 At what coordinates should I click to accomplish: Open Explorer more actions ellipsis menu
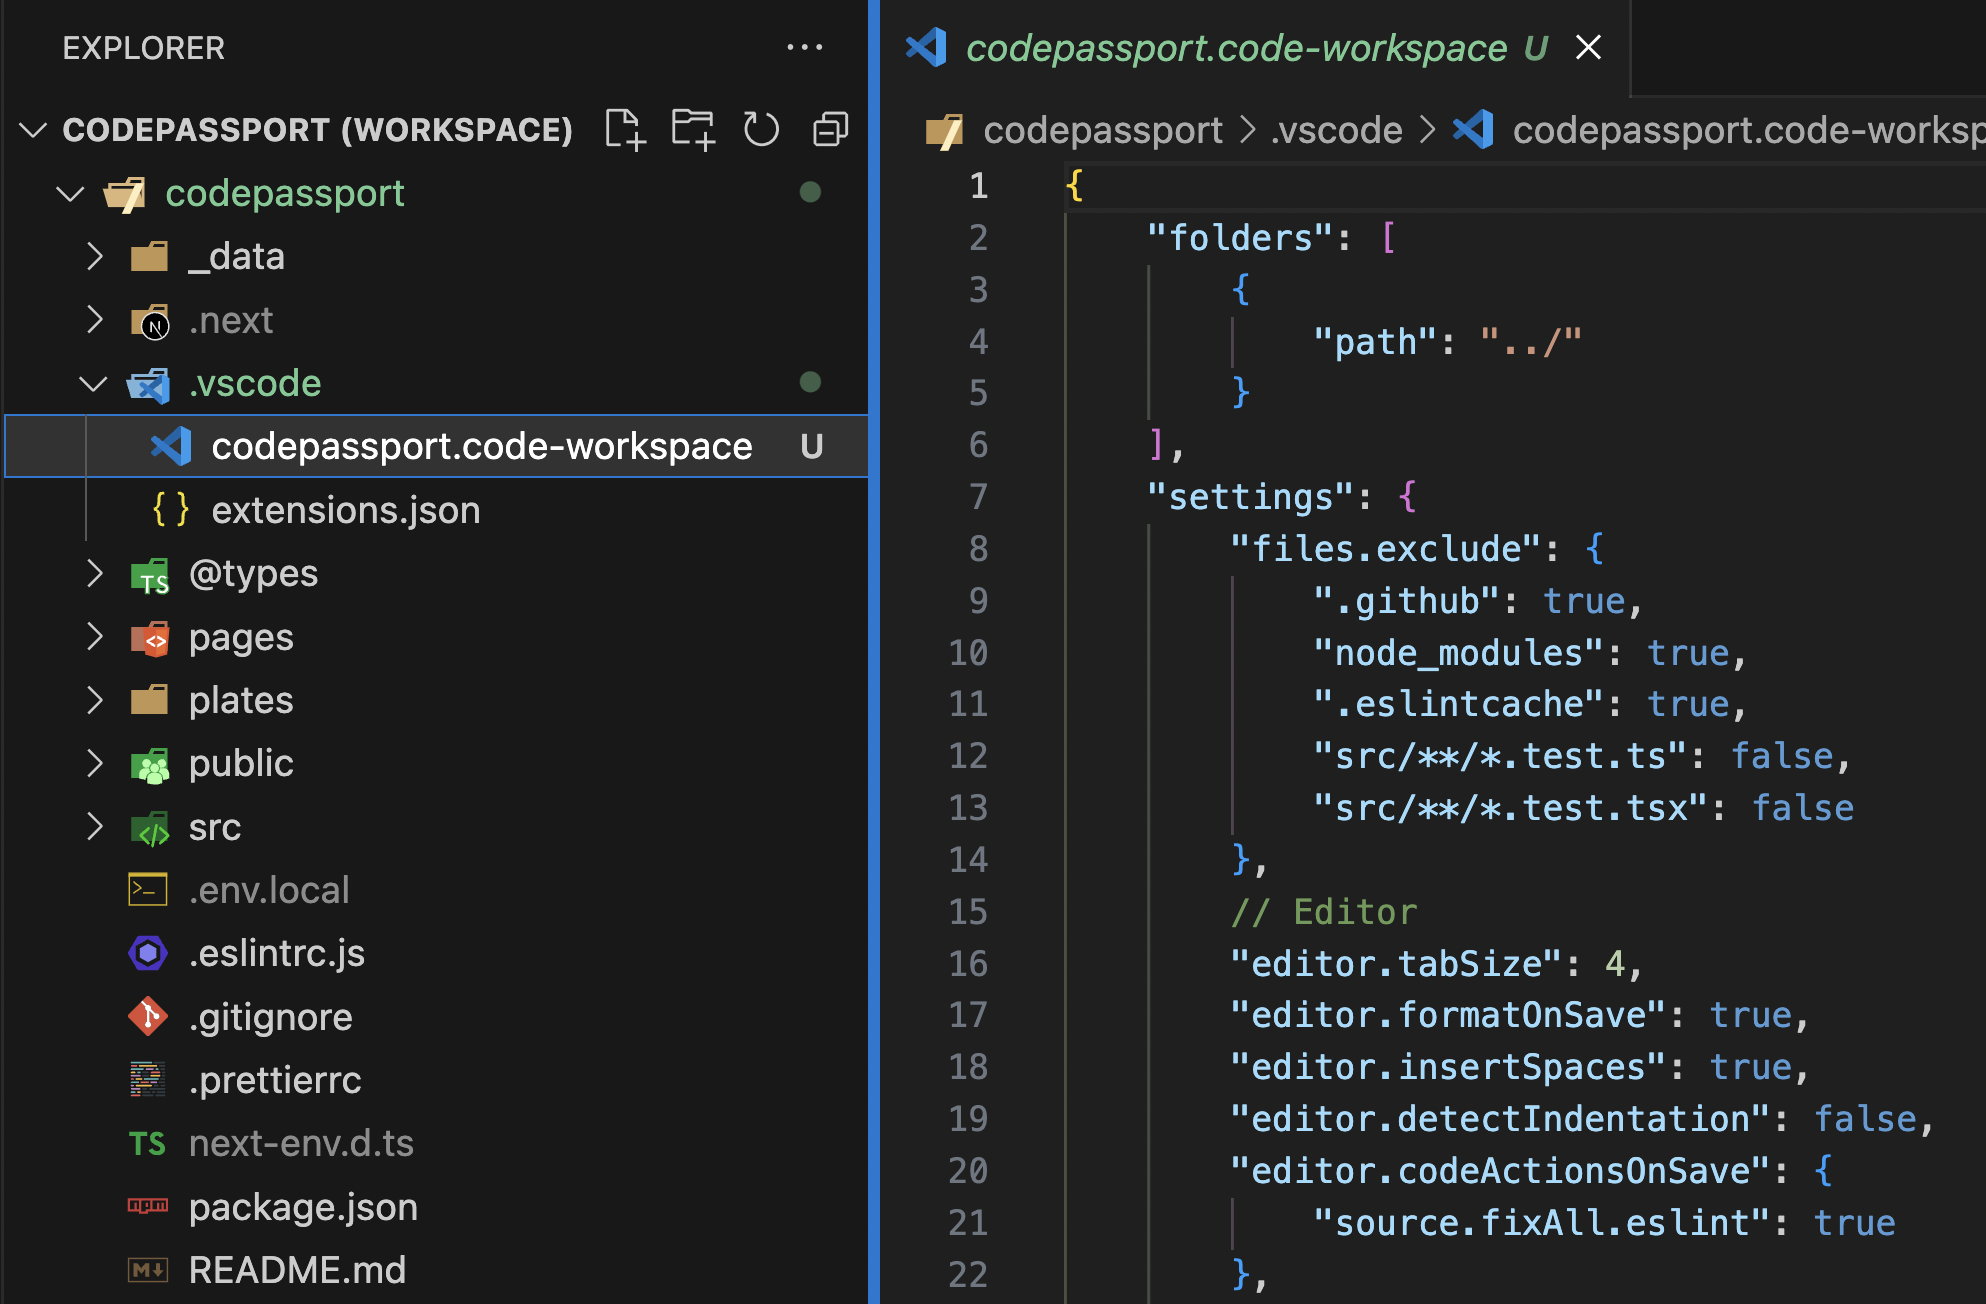coord(804,47)
